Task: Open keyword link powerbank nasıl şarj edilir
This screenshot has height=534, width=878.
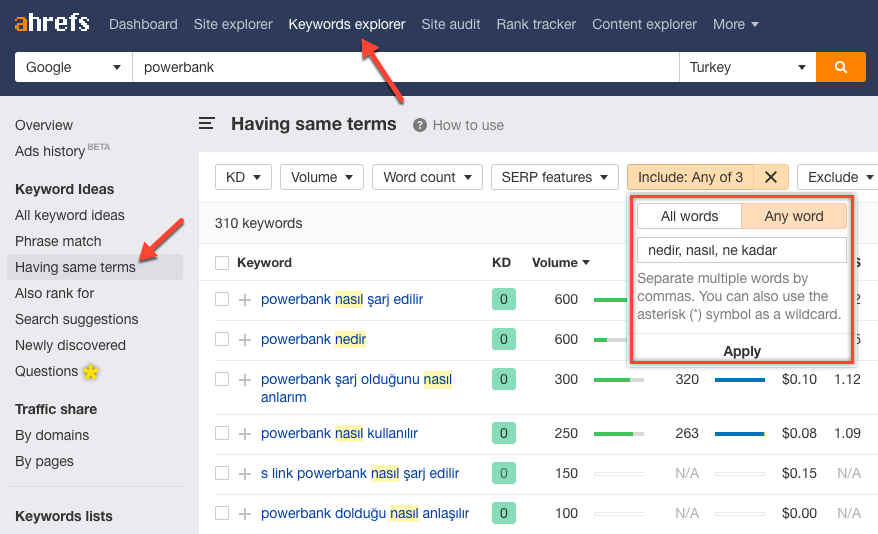Action: 342,299
